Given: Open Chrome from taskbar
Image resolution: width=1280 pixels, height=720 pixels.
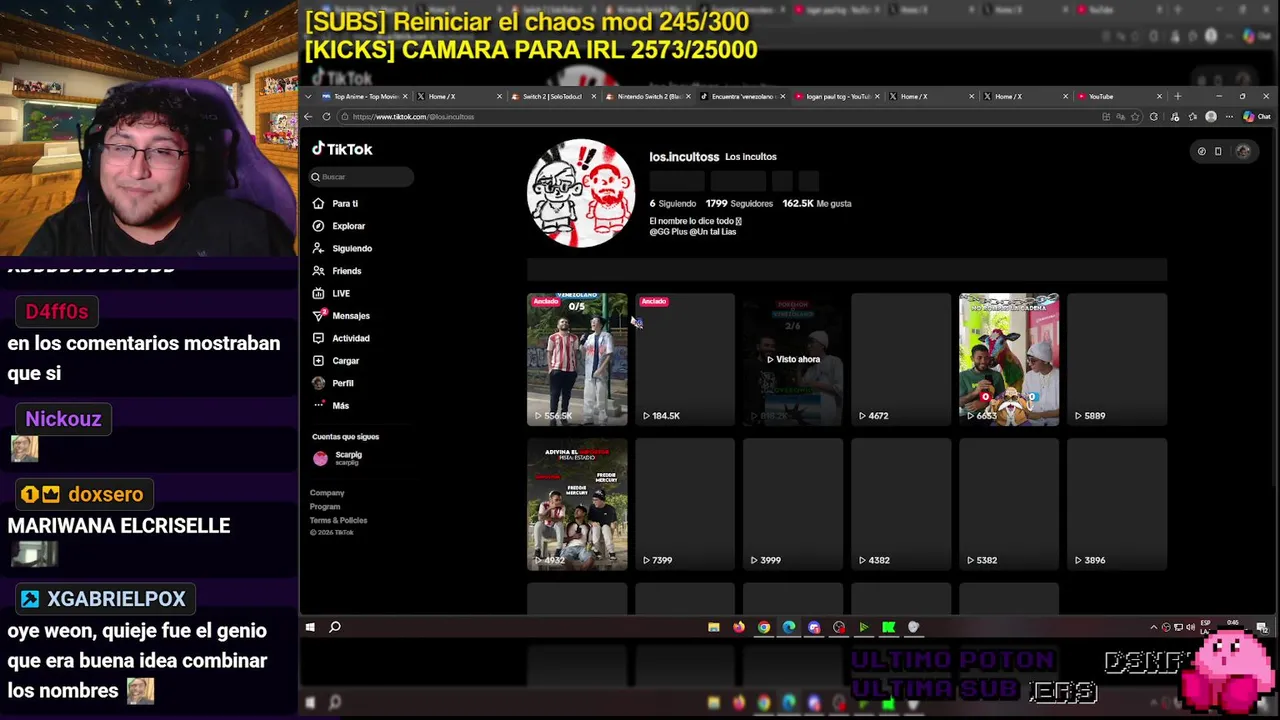Looking at the screenshot, I should 764,627.
